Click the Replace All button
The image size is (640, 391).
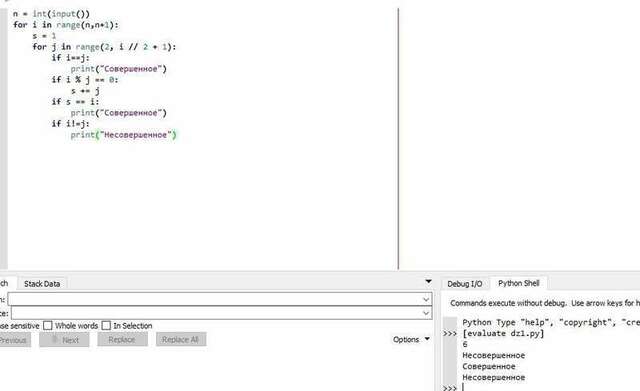181,340
